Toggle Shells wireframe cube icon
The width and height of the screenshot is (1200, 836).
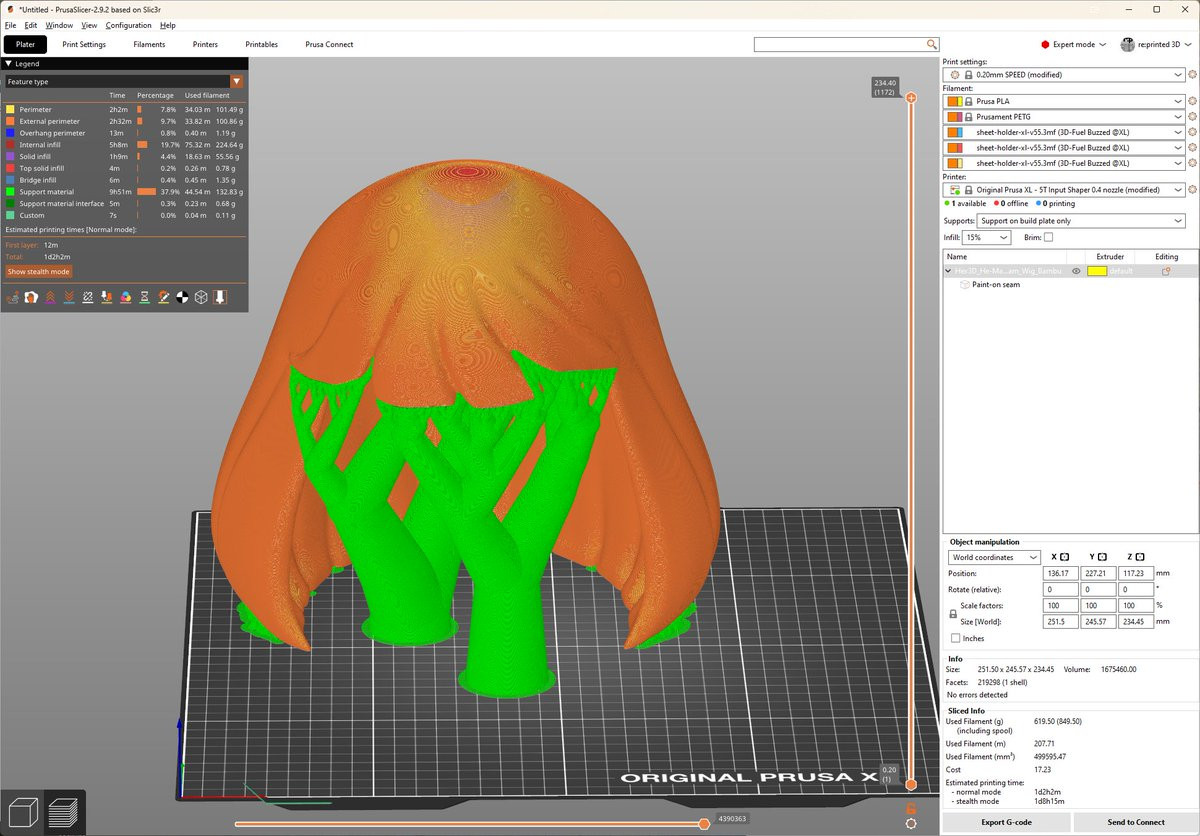point(201,297)
